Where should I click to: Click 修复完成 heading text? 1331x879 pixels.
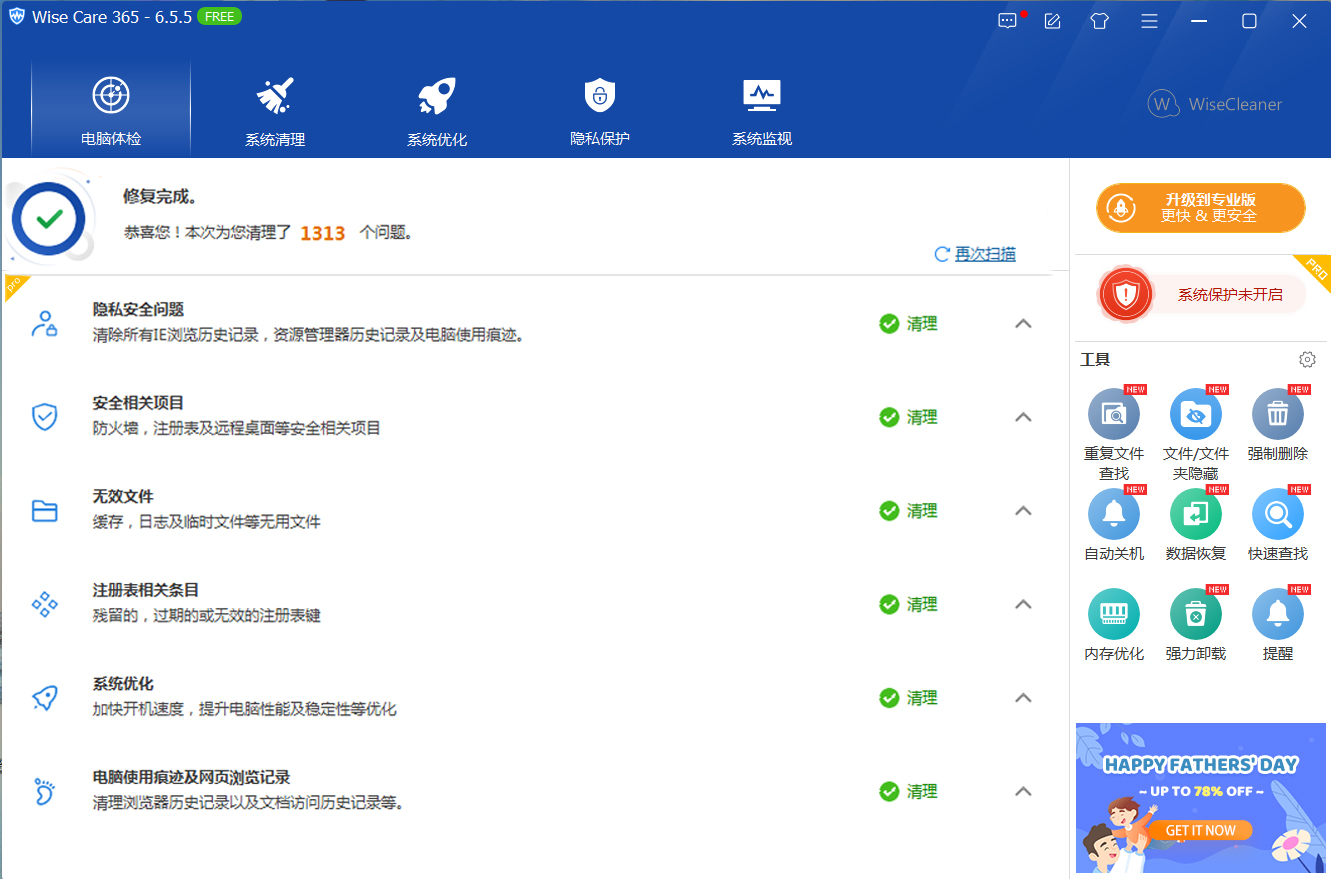[x=160, y=196]
